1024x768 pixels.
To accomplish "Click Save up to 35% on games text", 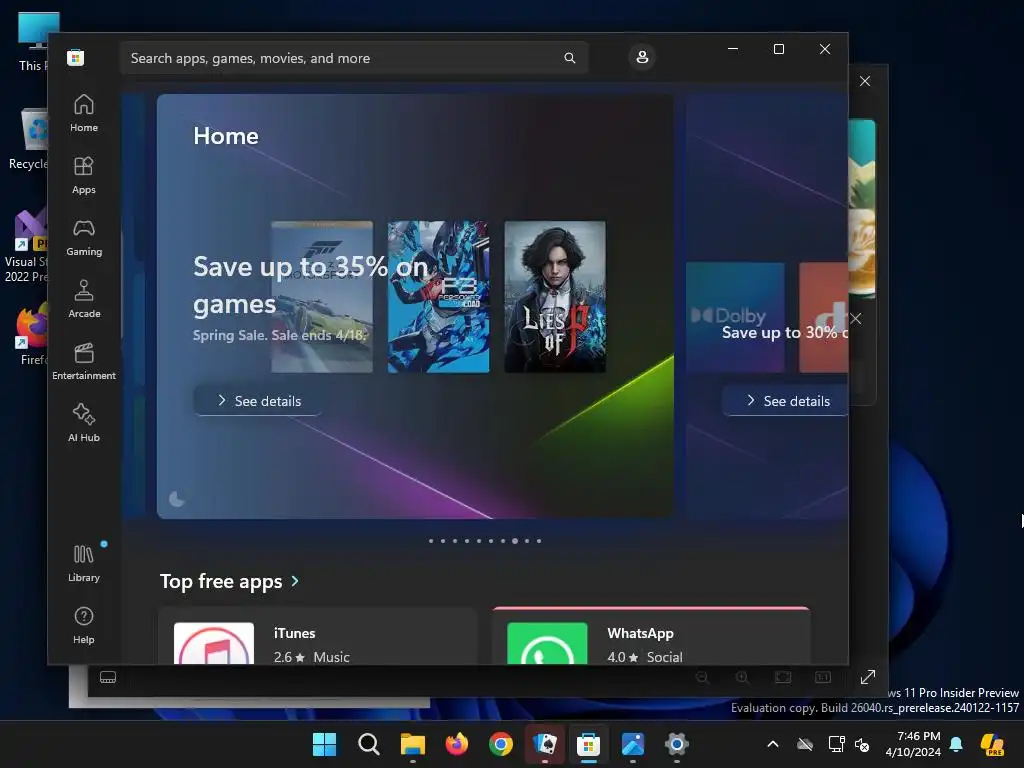I will [x=311, y=285].
